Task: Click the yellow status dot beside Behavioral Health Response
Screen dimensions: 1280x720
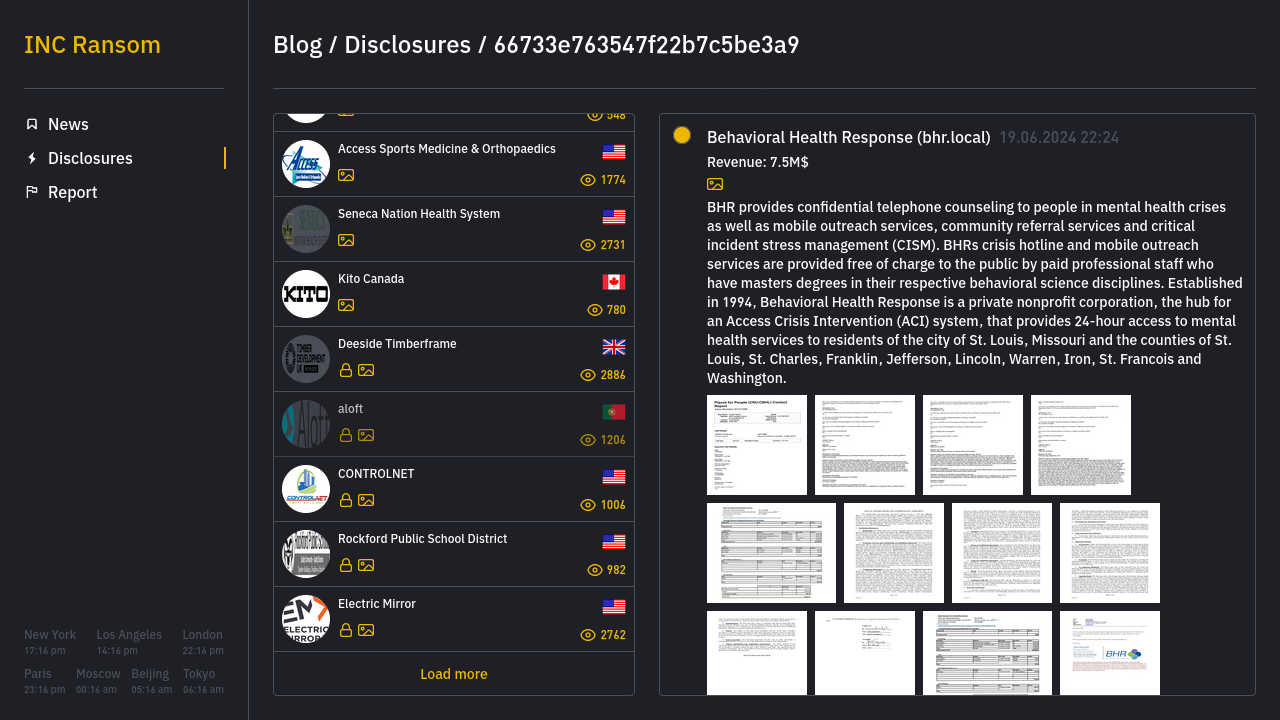Action: point(682,135)
